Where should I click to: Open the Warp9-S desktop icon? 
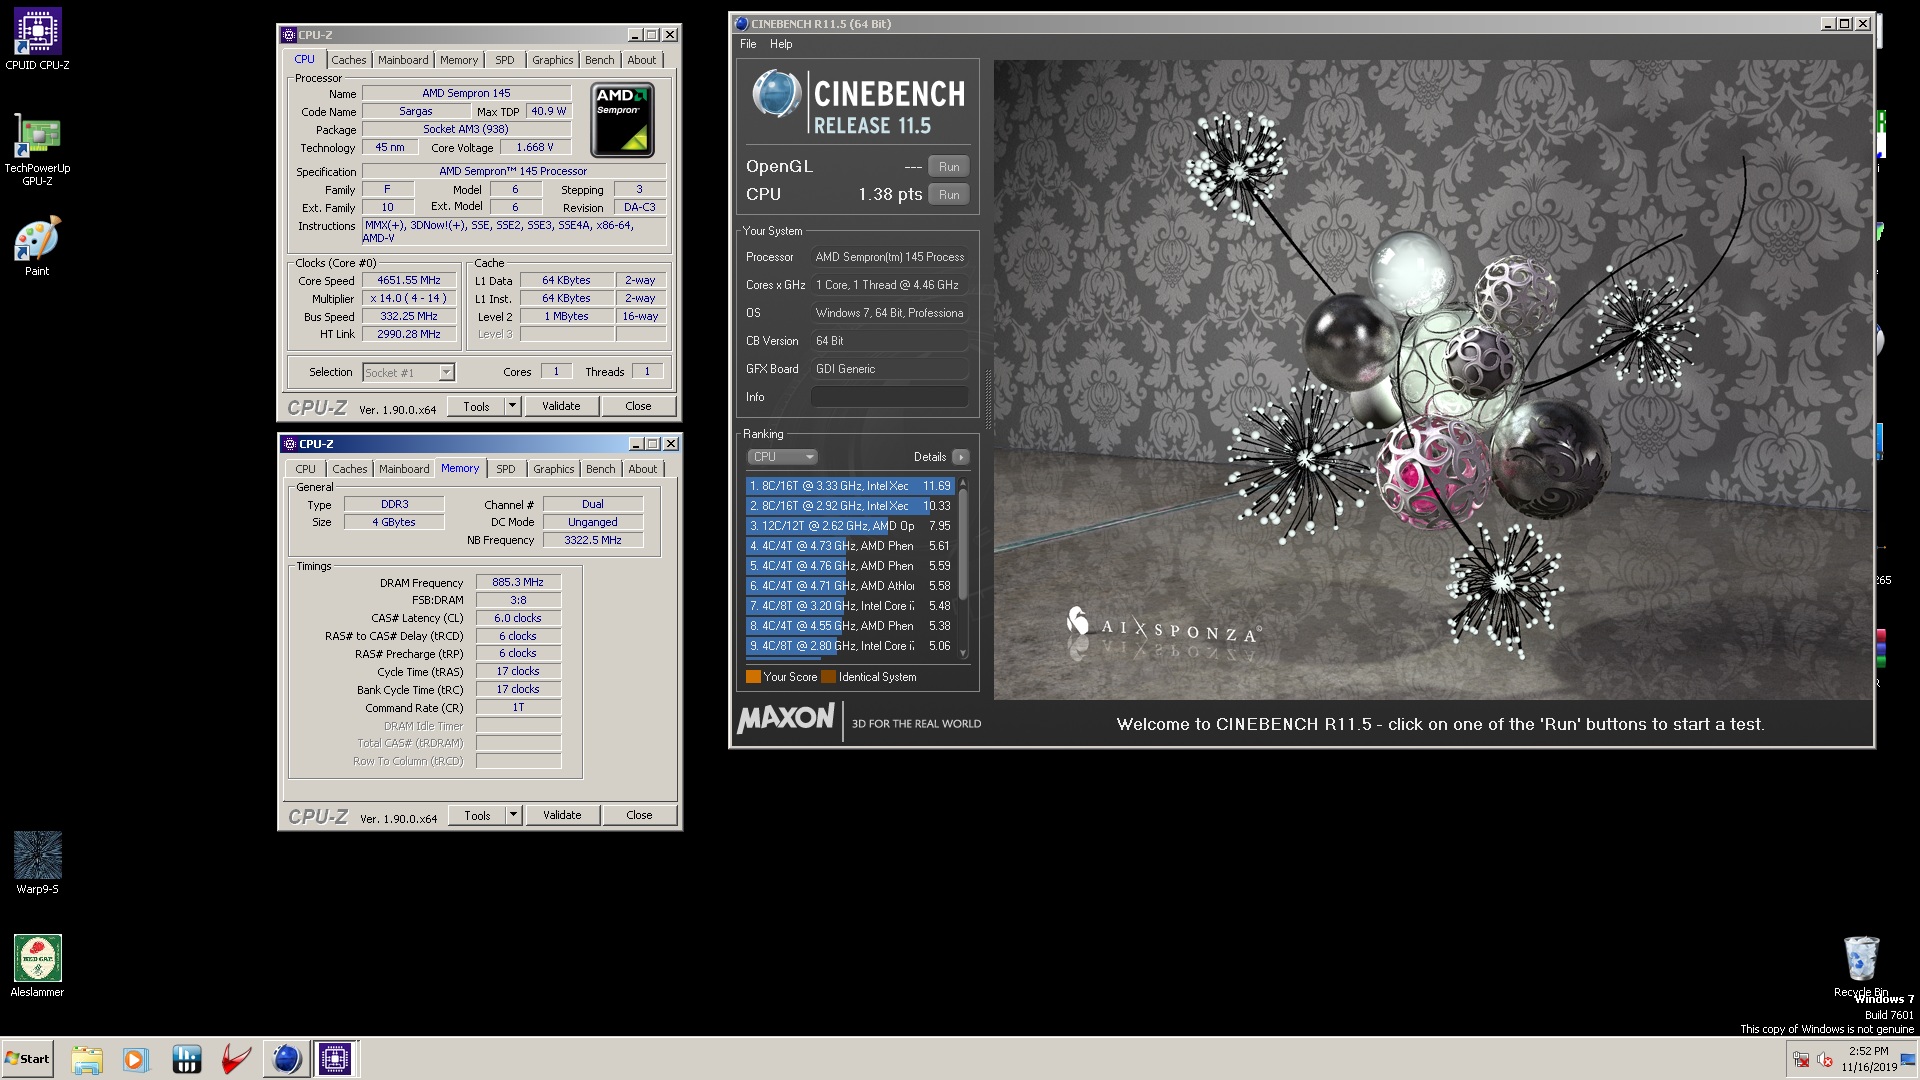pyautogui.click(x=37, y=863)
